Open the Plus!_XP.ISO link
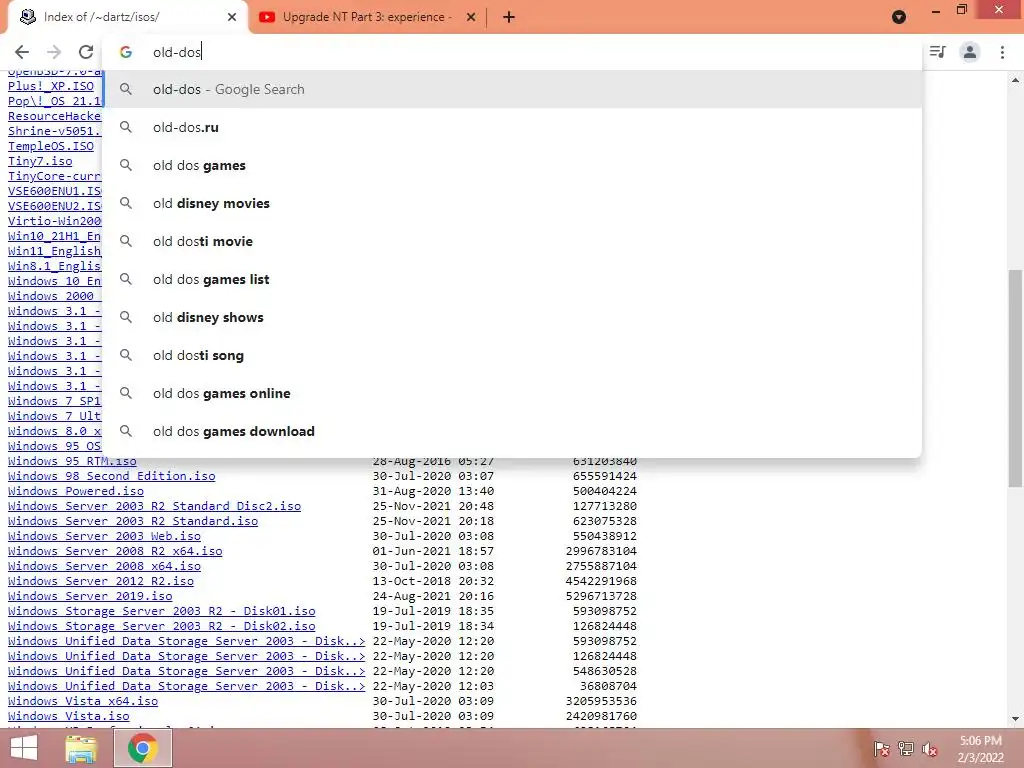Image resolution: width=1024 pixels, height=768 pixels. 51,86
